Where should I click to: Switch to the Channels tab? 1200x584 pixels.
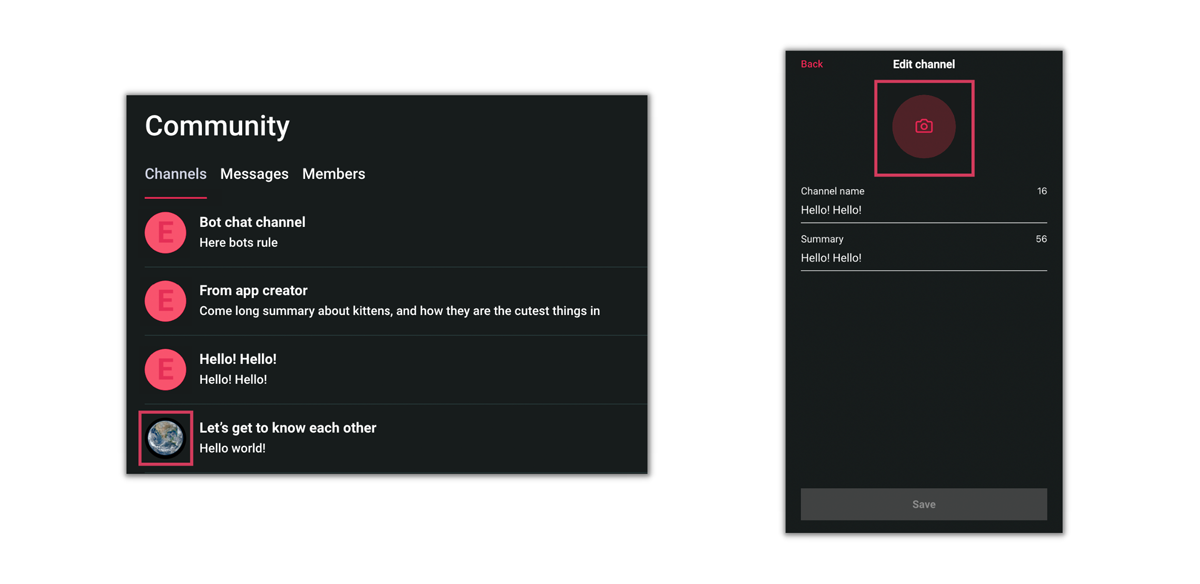pos(175,174)
